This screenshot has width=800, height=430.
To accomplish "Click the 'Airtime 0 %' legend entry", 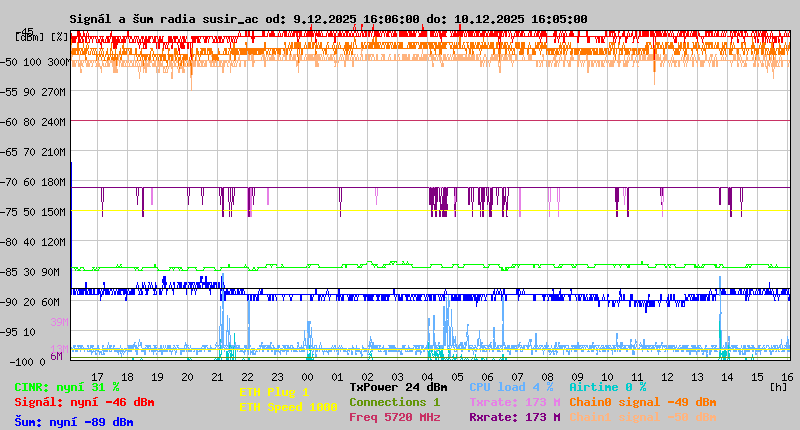I will pyautogui.click(x=608, y=387).
